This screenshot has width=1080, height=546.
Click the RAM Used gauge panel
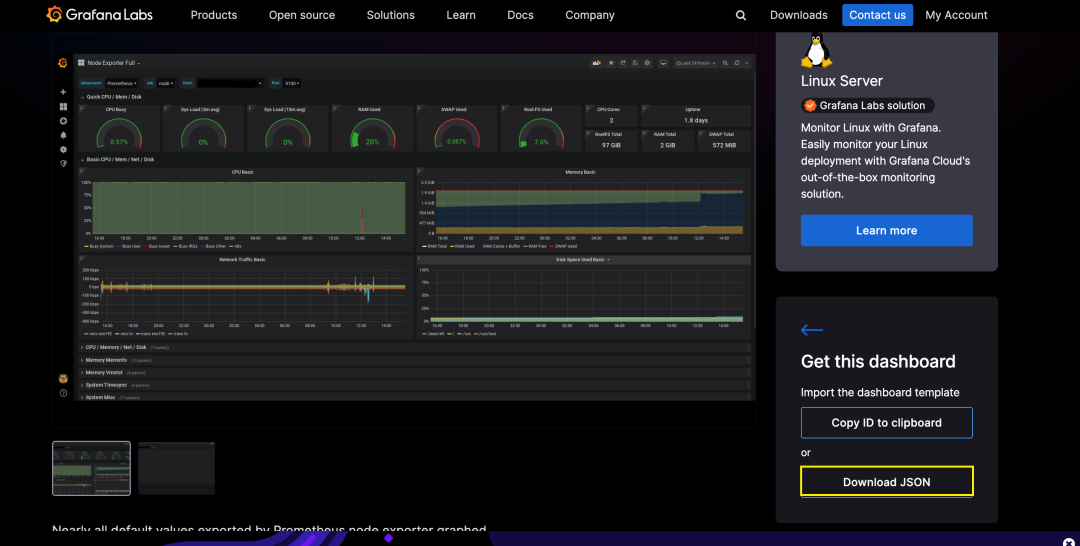coord(372,127)
